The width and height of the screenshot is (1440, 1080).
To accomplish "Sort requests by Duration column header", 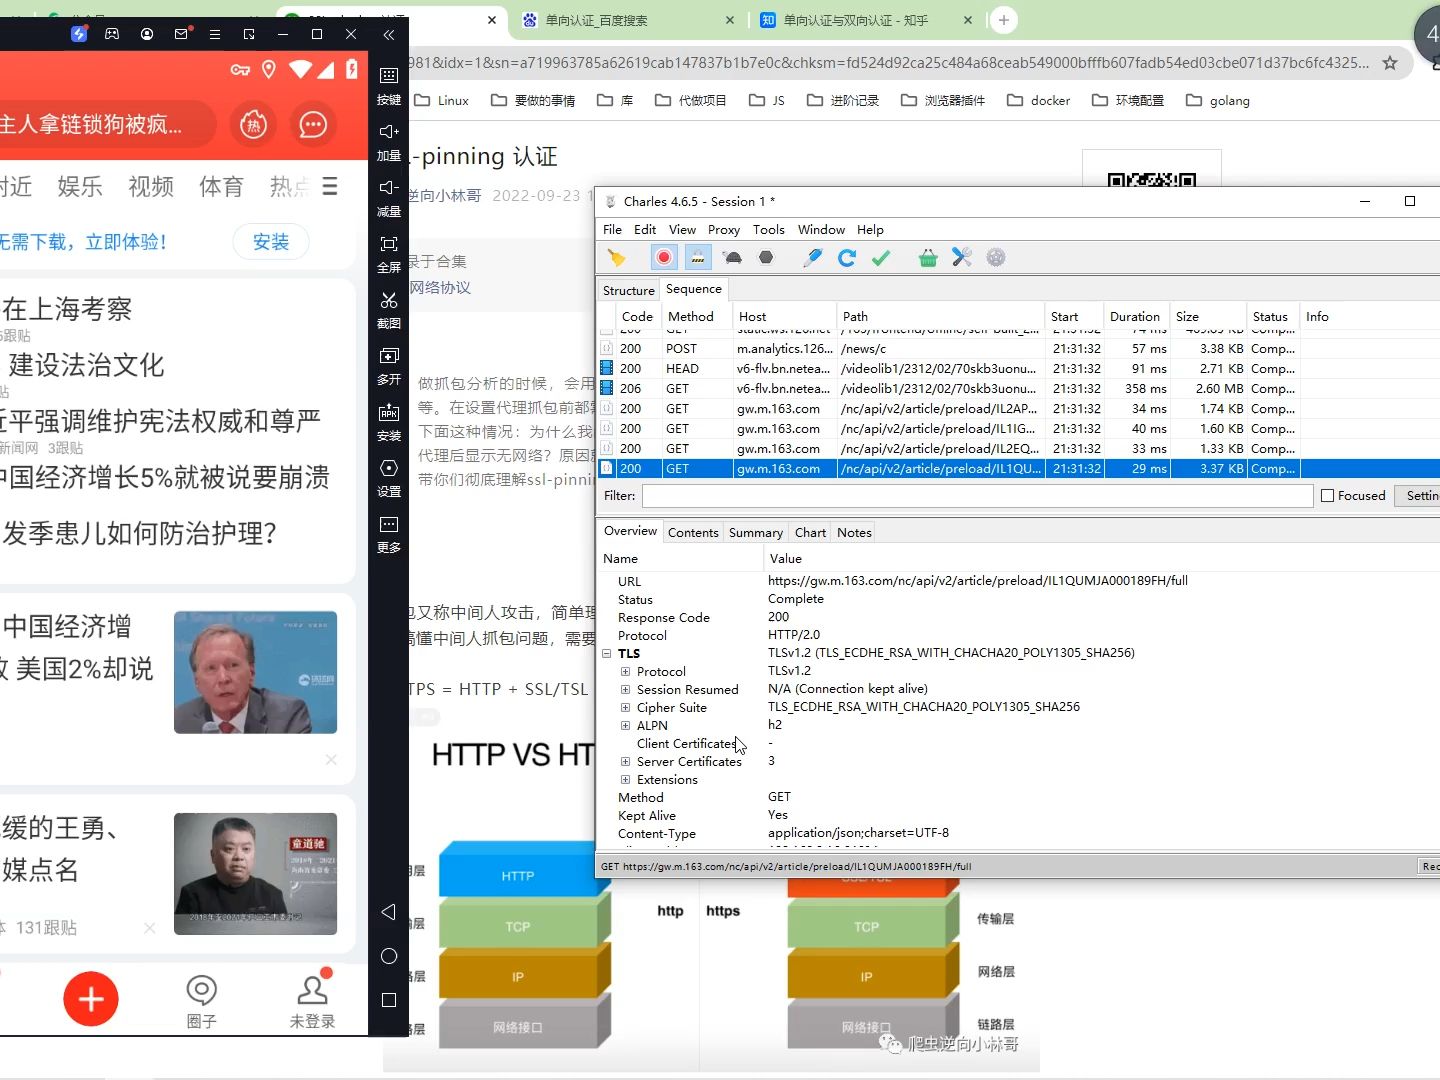I will tap(1134, 317).
